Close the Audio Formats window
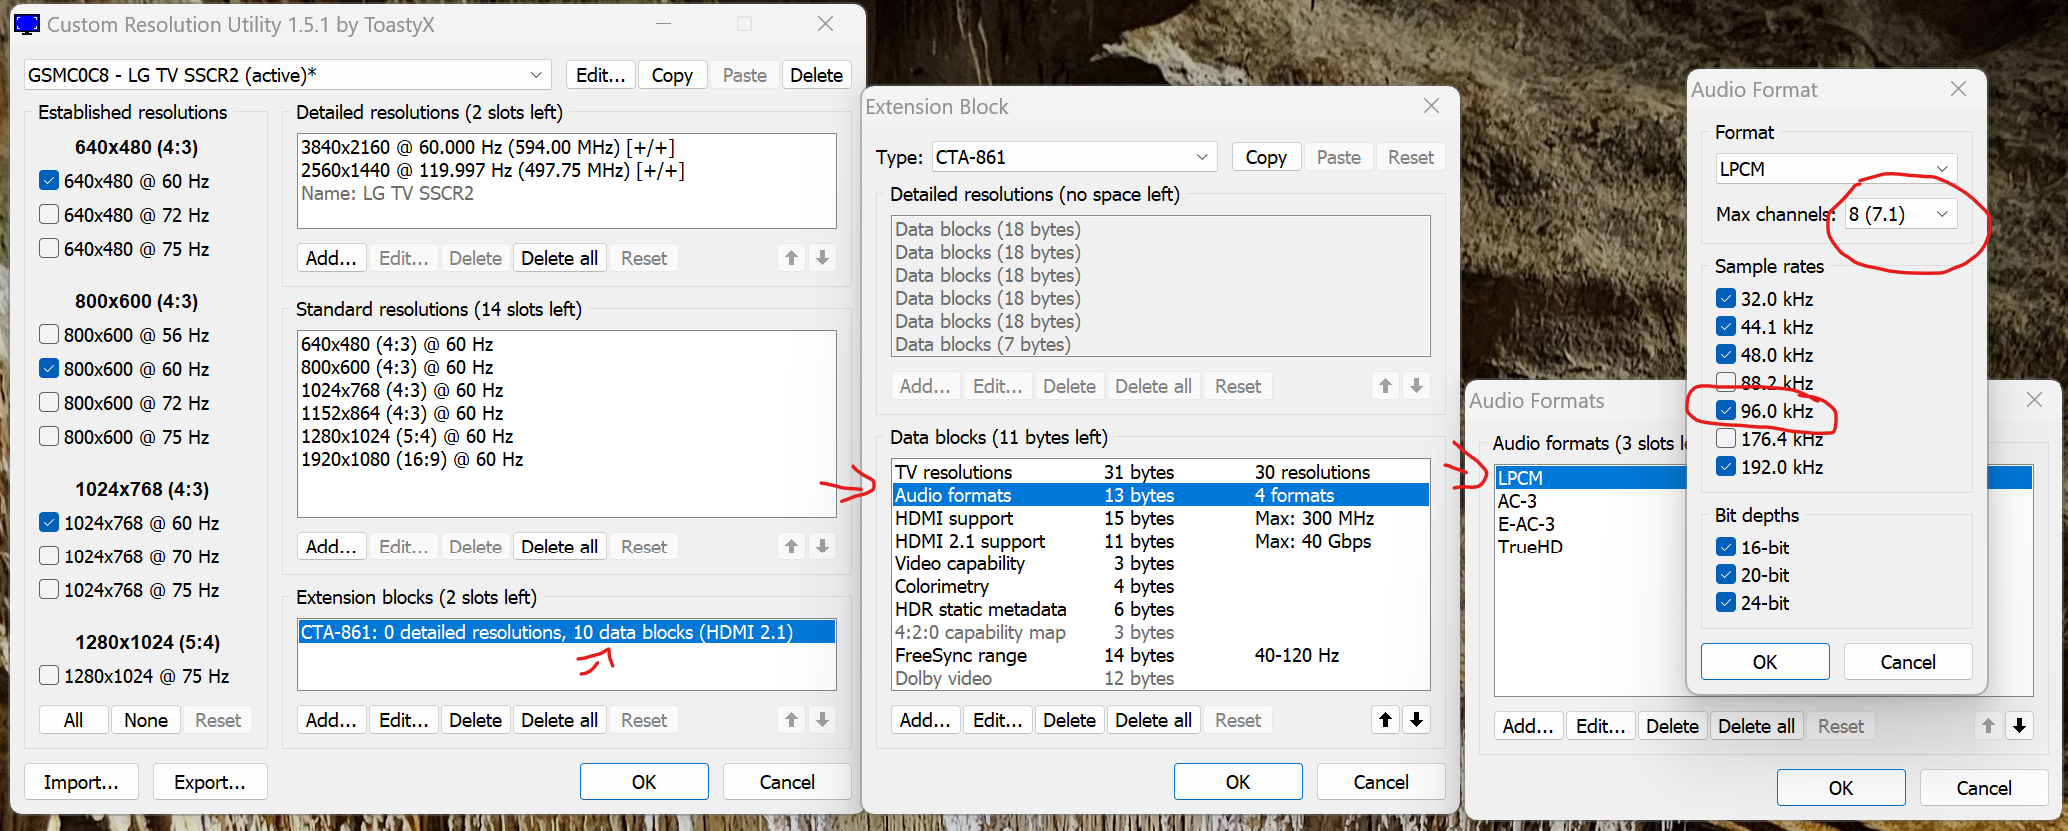Image resolution: width=2068 pixels, height=831 pixels. (x=2034, y=400)
